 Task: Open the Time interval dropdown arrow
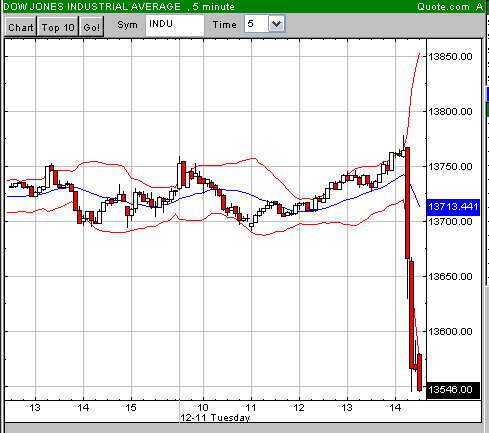pyautogui.click(x=277, y=24)
